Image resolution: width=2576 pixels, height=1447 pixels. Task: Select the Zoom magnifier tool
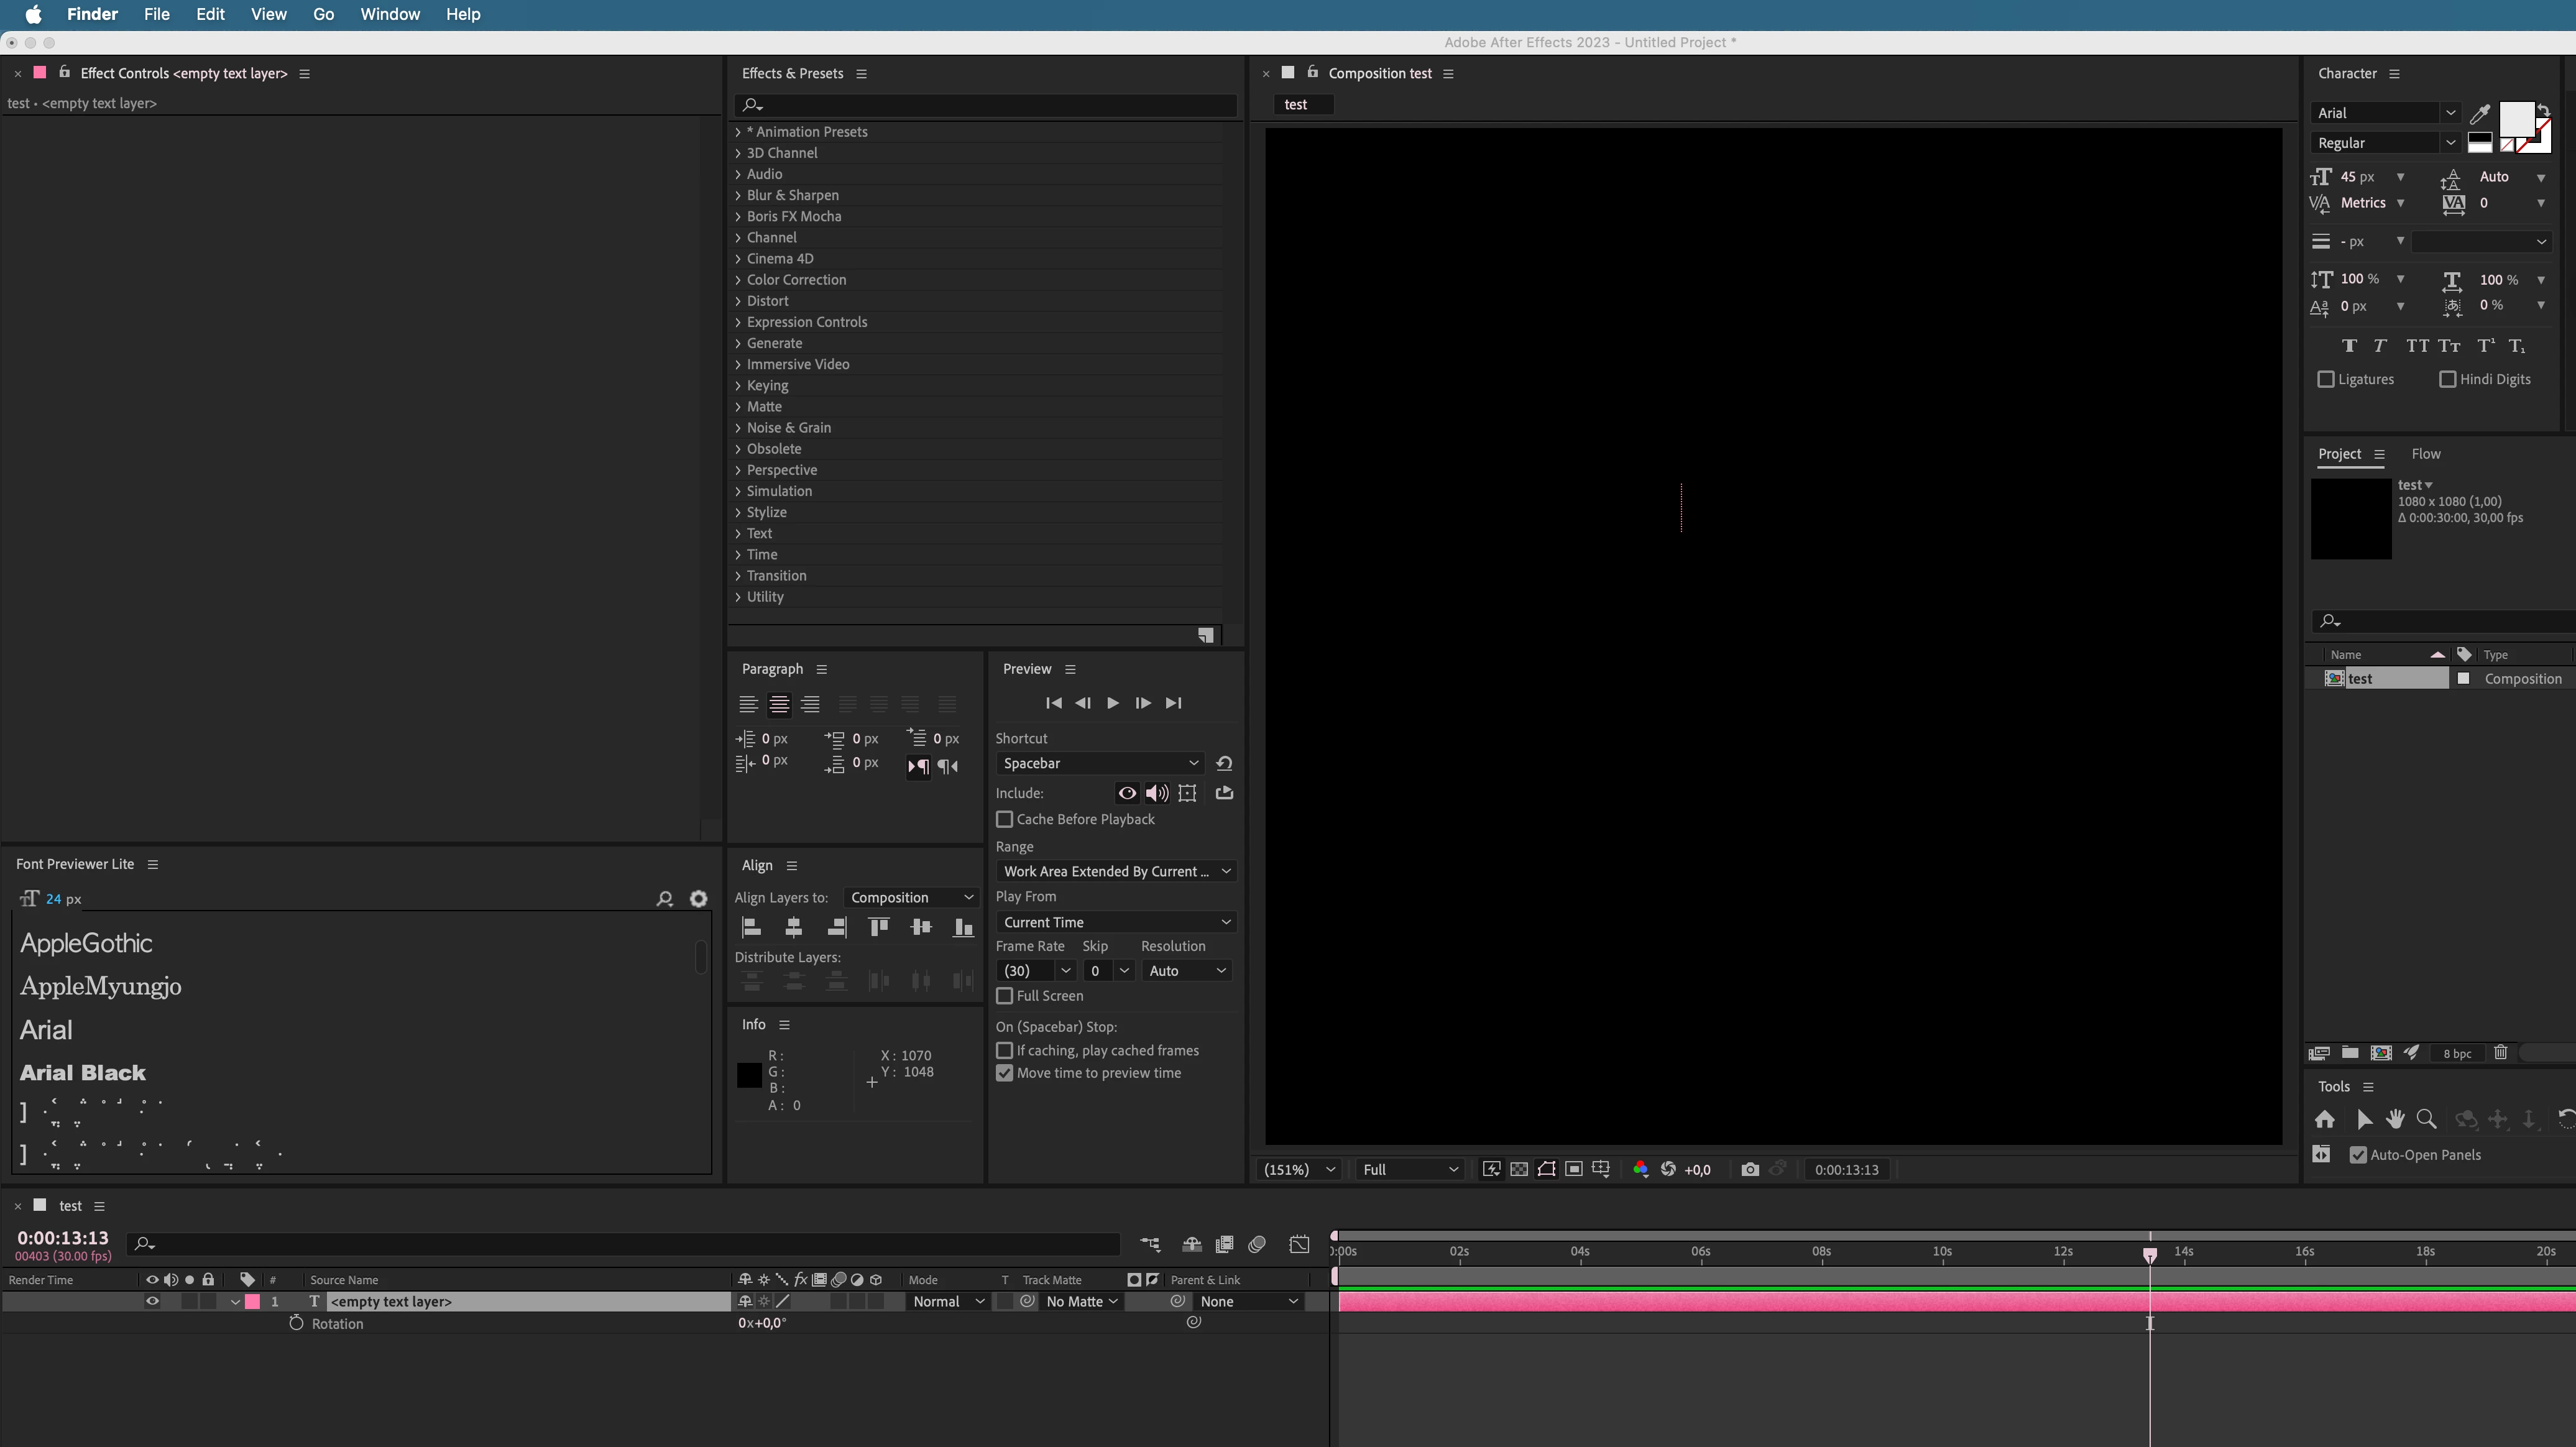pos(2426,1119)
